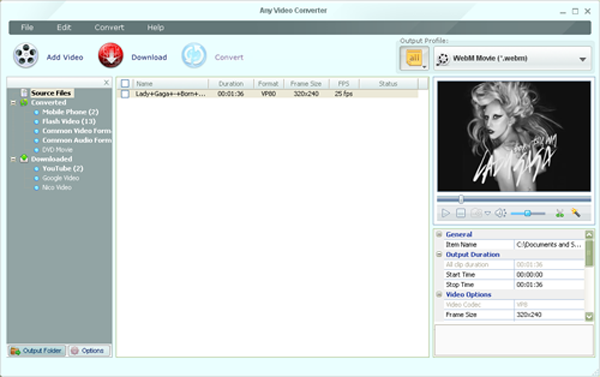The image size is (600, 377).
Task: Open the 'all' output profile category button
Action: [414, 58]
